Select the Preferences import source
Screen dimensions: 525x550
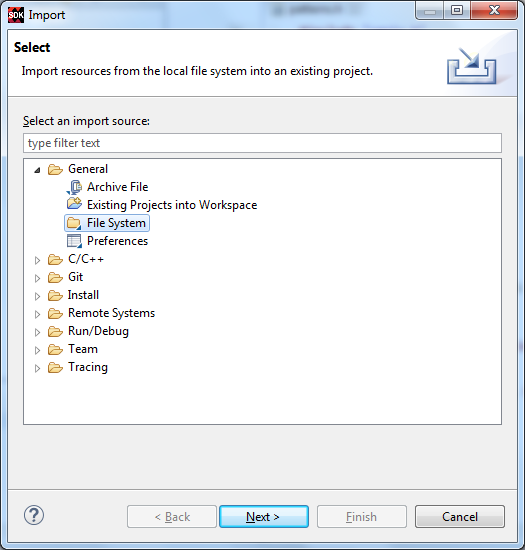click(x=117, y=241)
